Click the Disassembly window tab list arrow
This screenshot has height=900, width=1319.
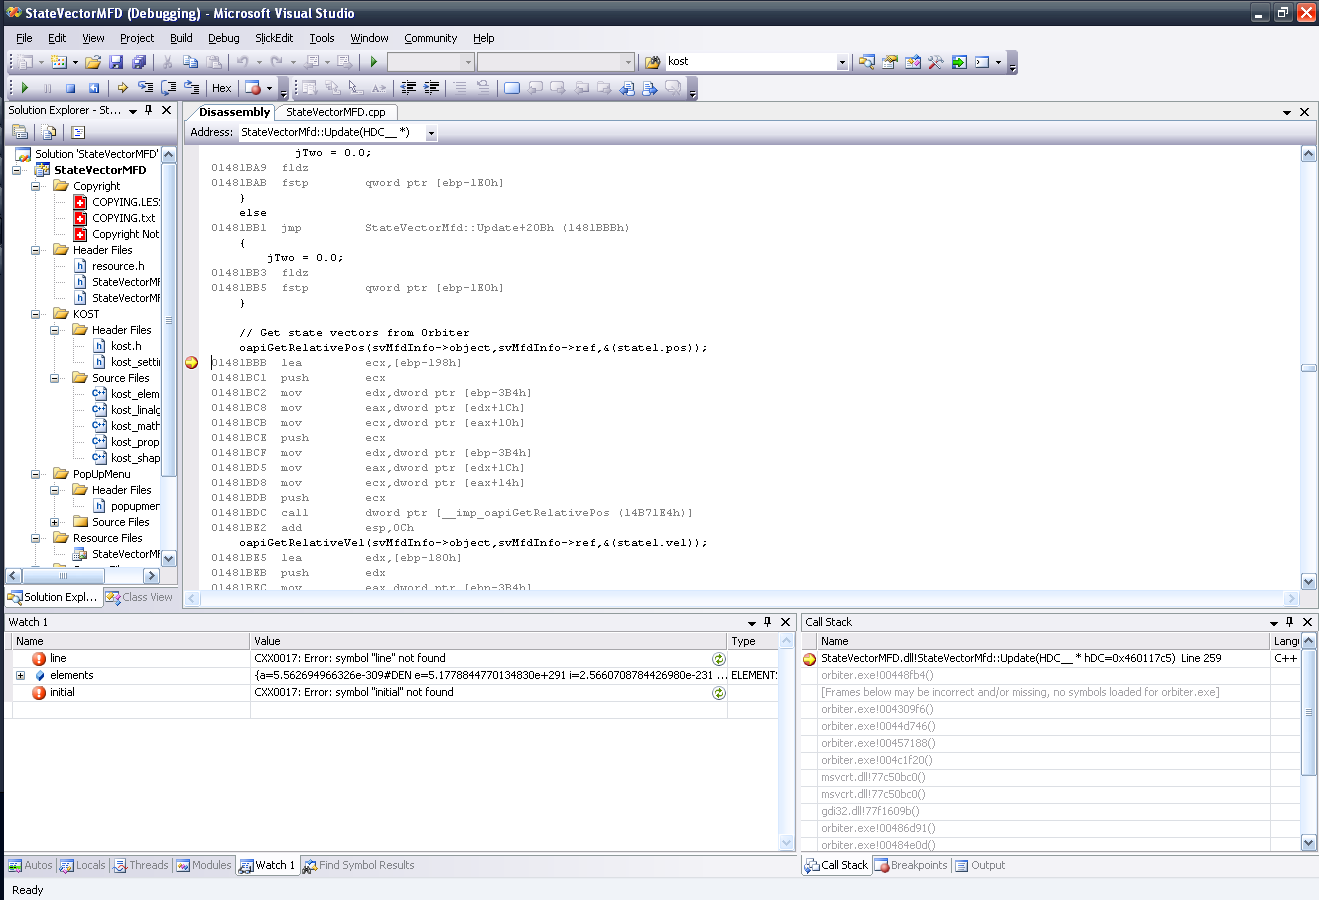(x=1287, y=112)
